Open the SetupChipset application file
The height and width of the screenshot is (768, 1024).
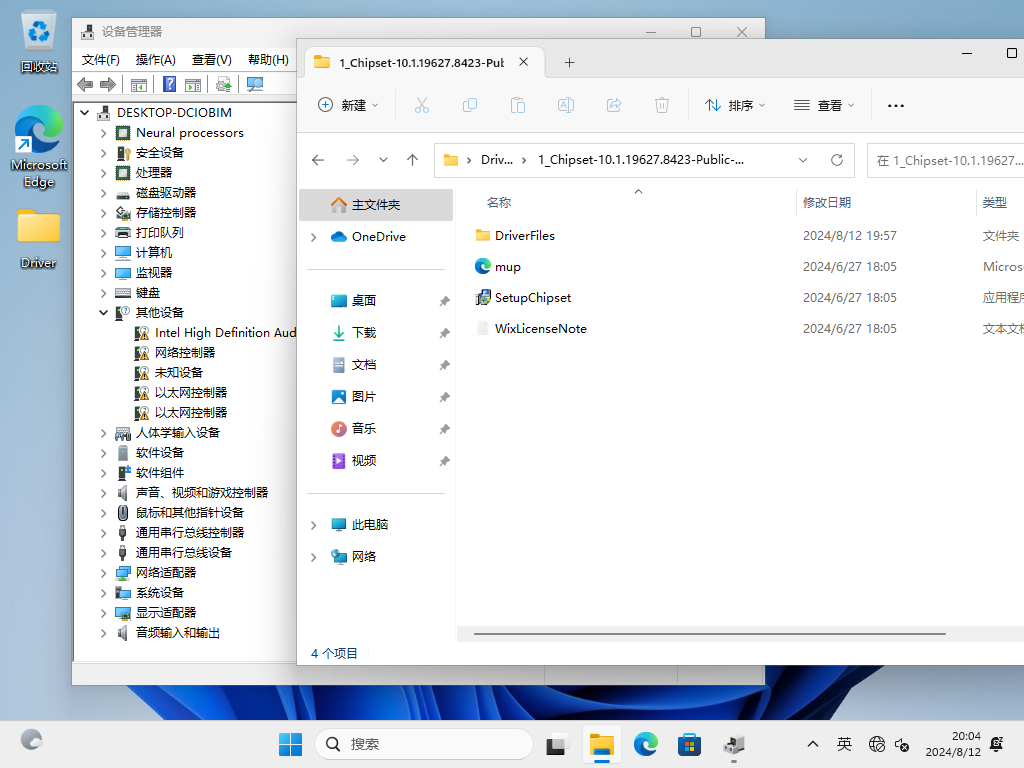pos(532,298)
